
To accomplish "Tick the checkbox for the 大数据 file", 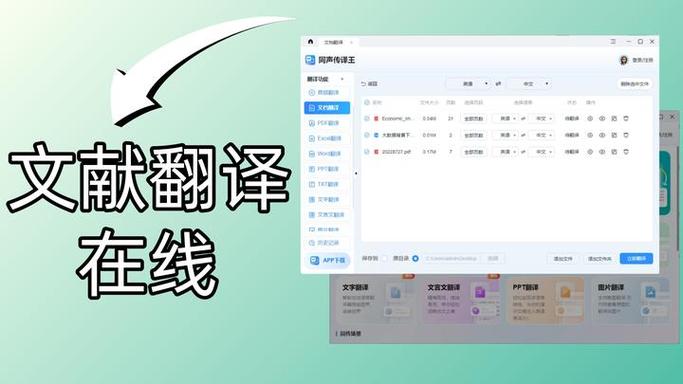I will pos(367,135).
